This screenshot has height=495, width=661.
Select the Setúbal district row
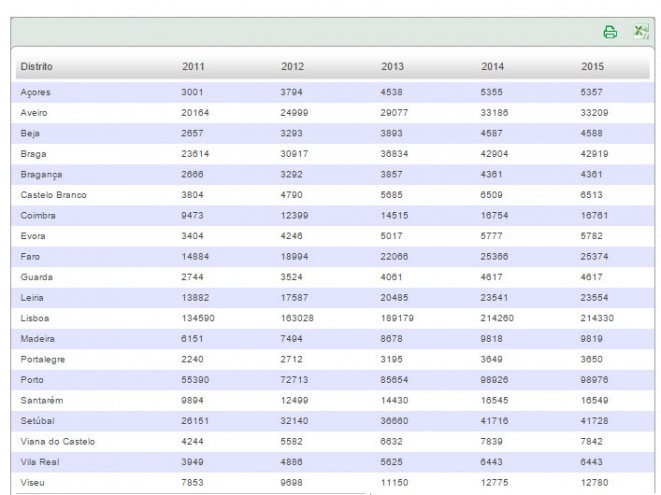[333, 421]
